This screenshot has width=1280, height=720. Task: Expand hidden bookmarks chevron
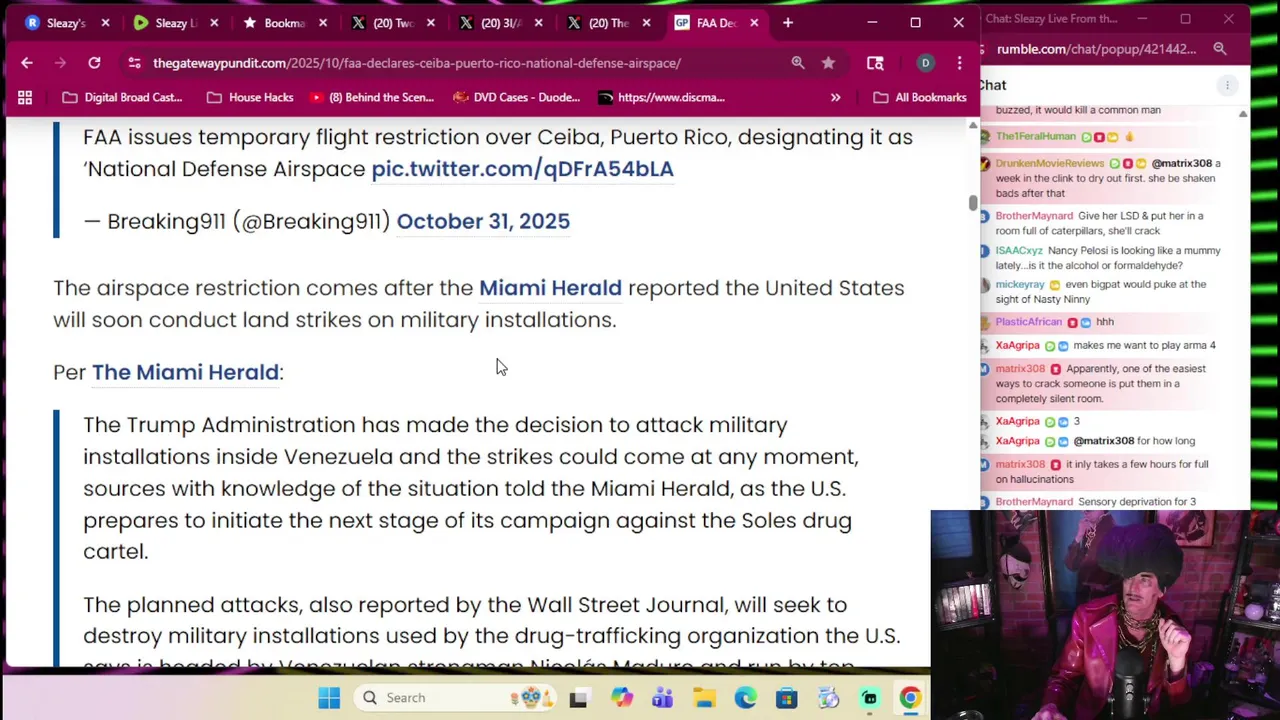835,97
